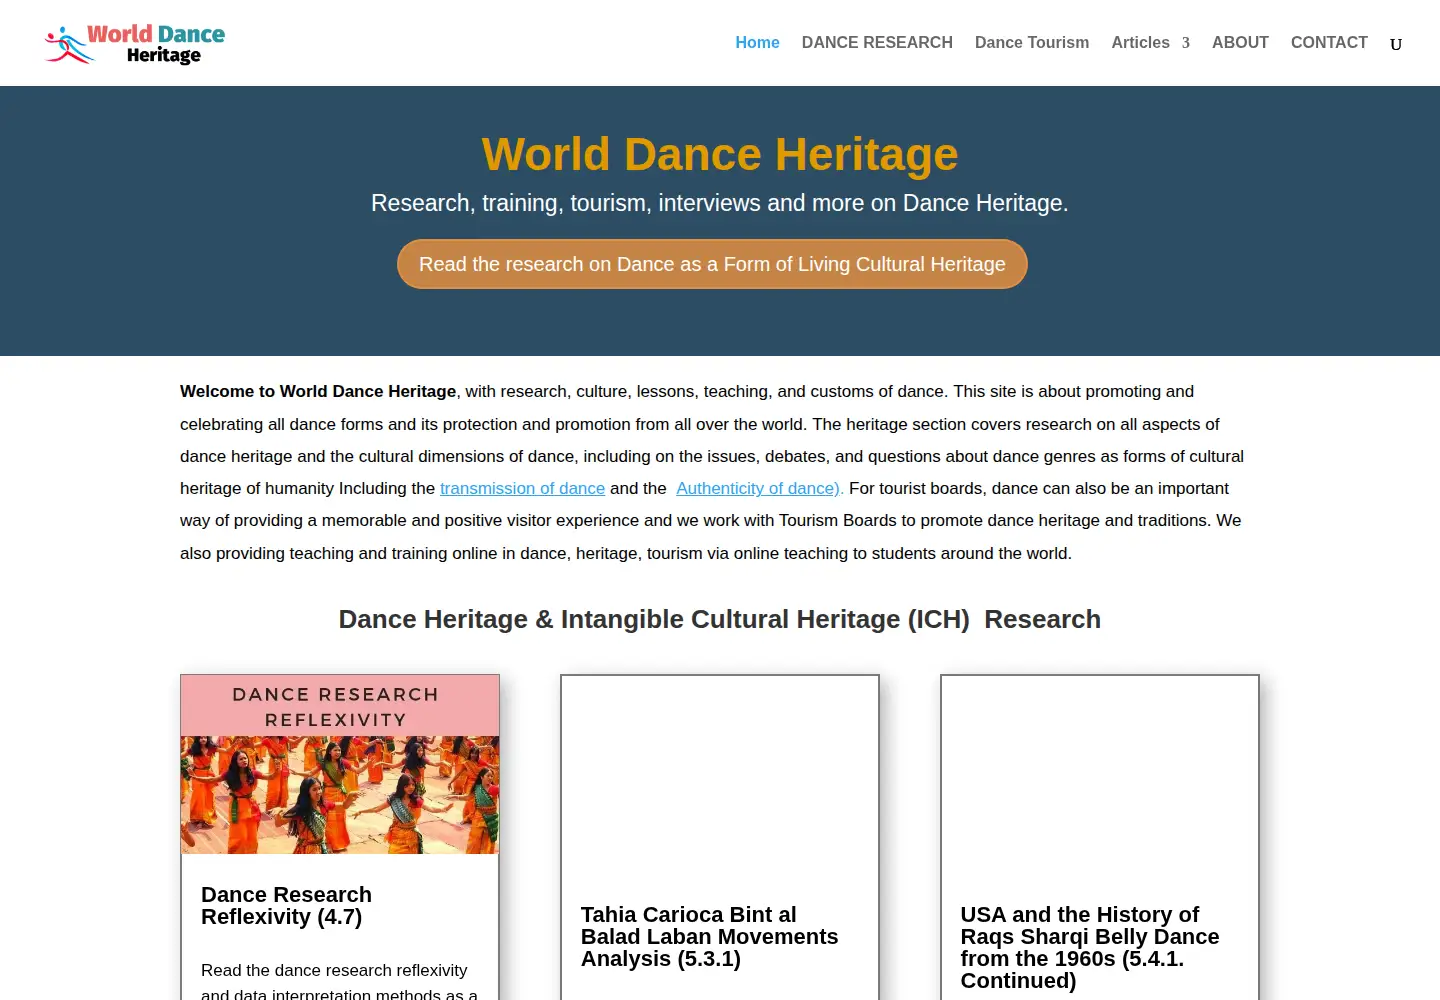The width and height of the screenshot is (1440, 1000).
Task: Click the Welcome to World Dance Heritage text
Action: (318, 392)
